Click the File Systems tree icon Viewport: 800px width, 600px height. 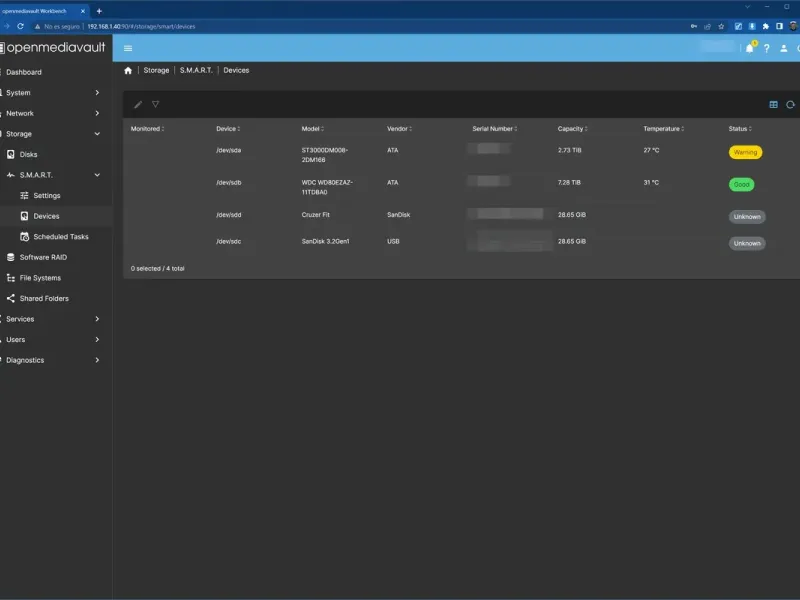click(x=11, y=278)
